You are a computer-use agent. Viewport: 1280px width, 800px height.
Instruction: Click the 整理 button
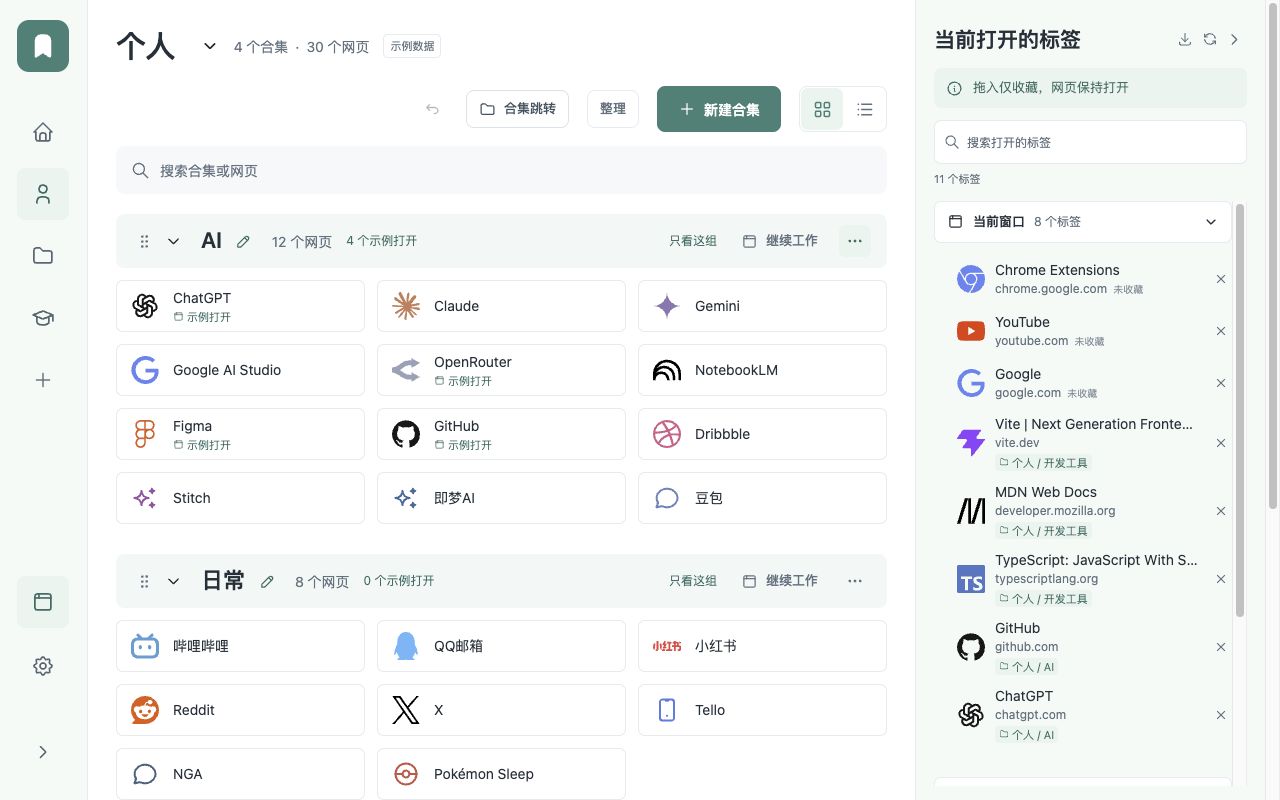(x=613, y=109)
